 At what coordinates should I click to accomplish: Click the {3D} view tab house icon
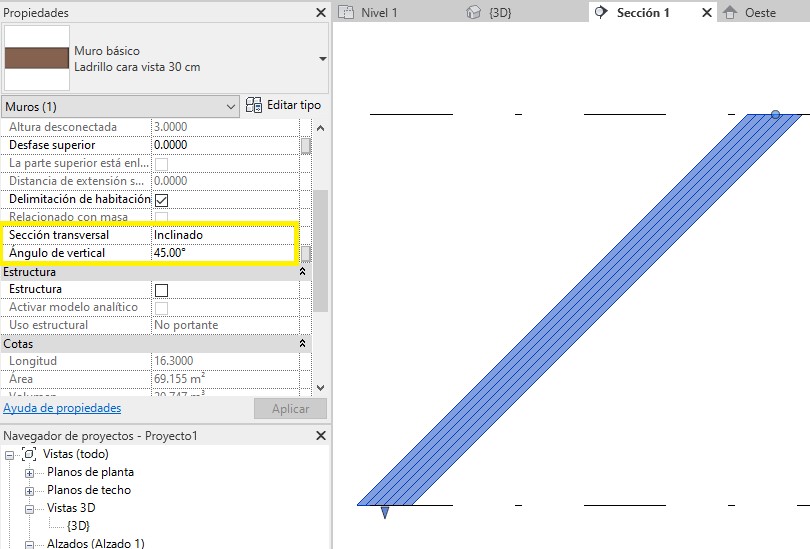coord(474,13)
